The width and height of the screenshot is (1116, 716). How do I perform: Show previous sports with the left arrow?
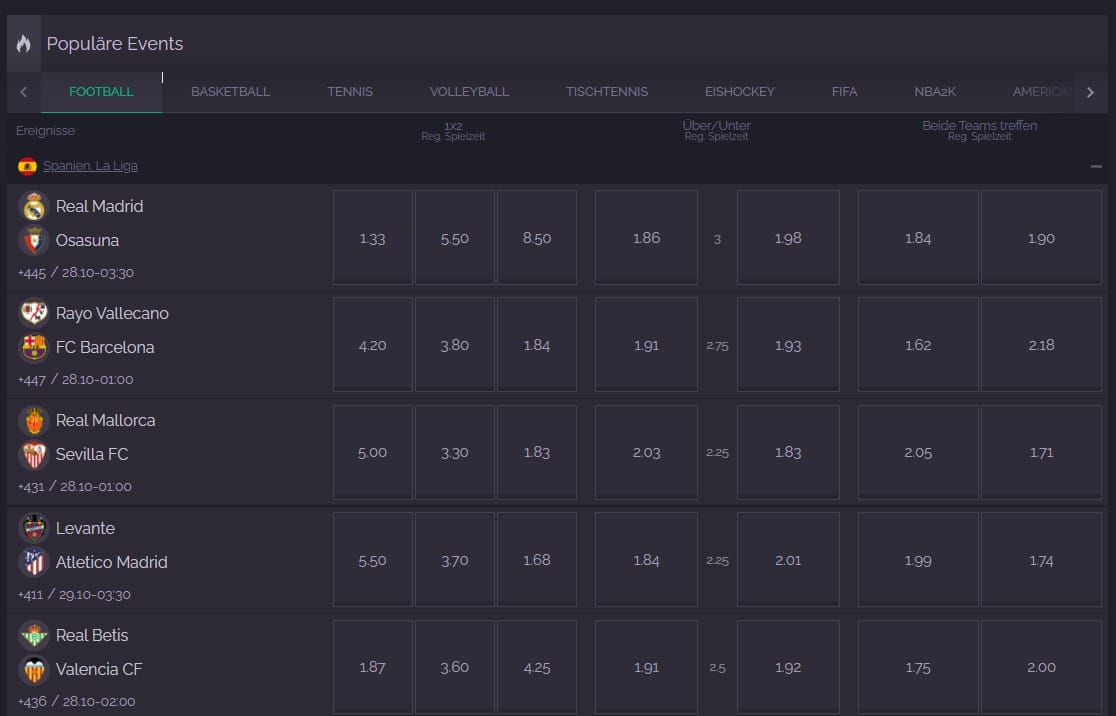[x=23, y=92]
